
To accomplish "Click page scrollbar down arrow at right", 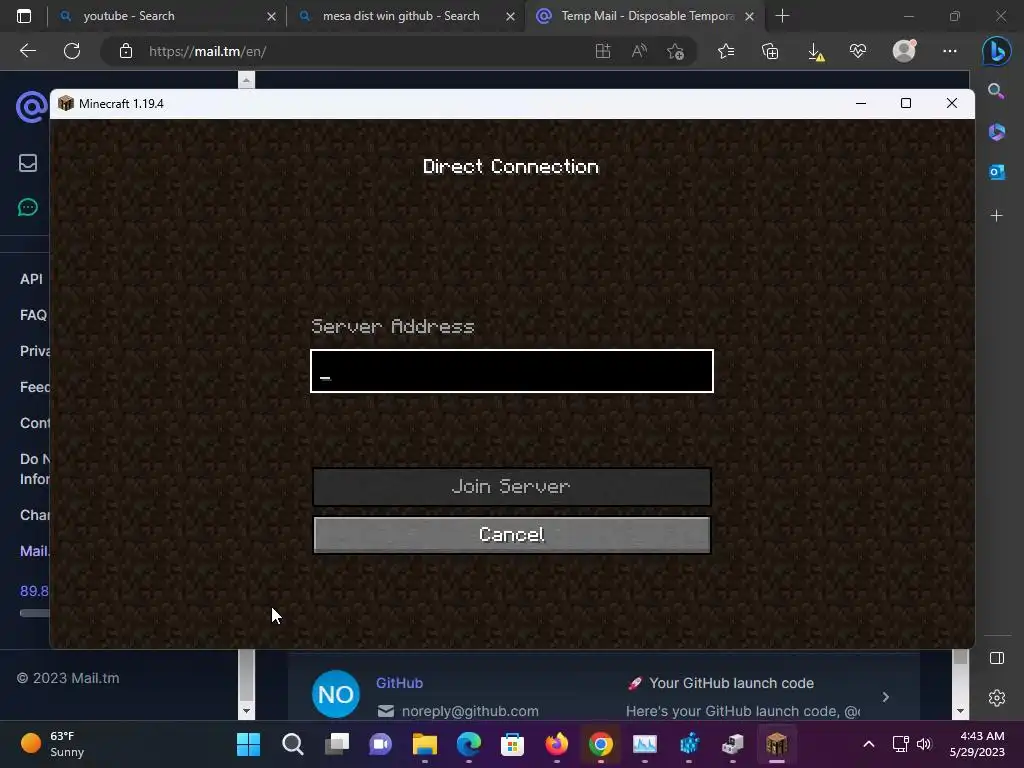I will pyautogui.click(x=960, y=711).
